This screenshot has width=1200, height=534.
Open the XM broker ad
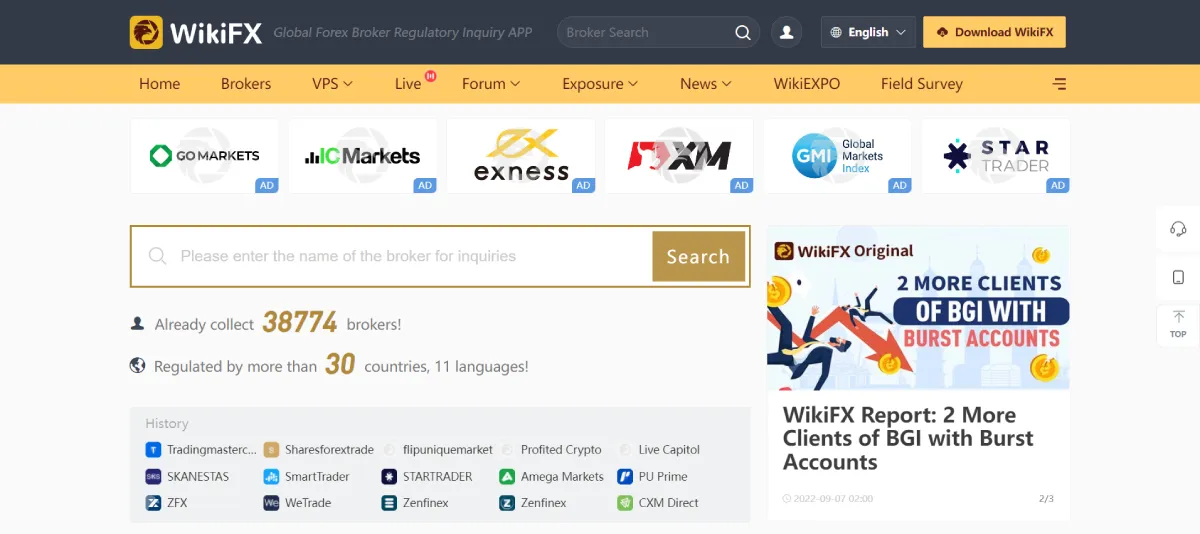point(679,156)
